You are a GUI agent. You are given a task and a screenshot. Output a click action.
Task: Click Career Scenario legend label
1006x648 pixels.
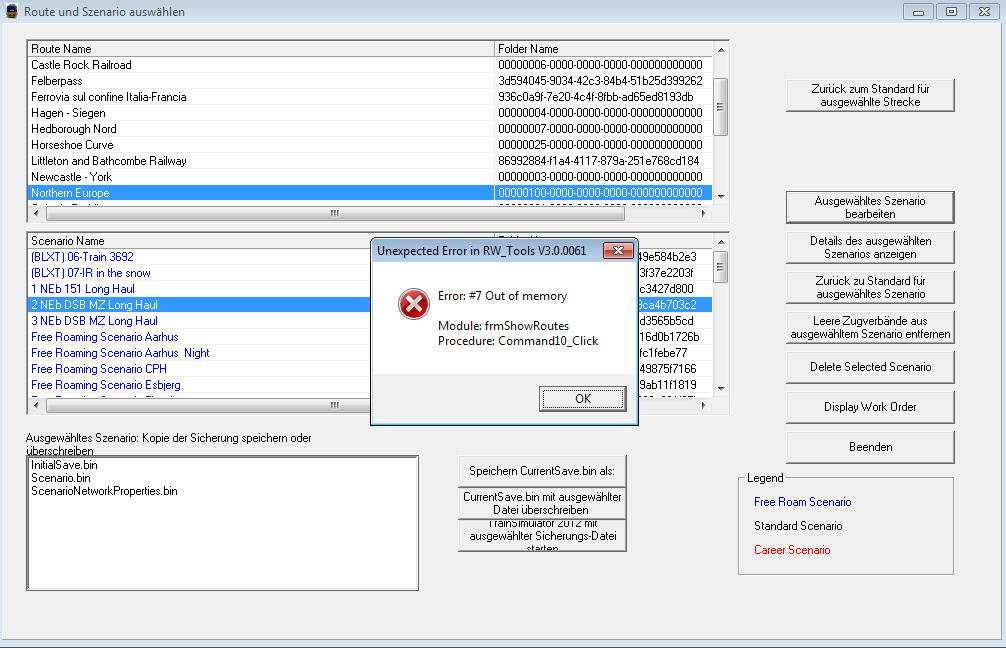[x=792, y=550]
